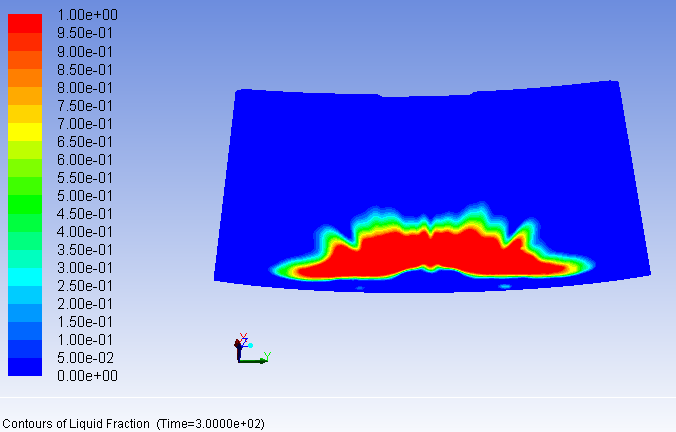Click the green Y label on the triad

coord(268,355)
